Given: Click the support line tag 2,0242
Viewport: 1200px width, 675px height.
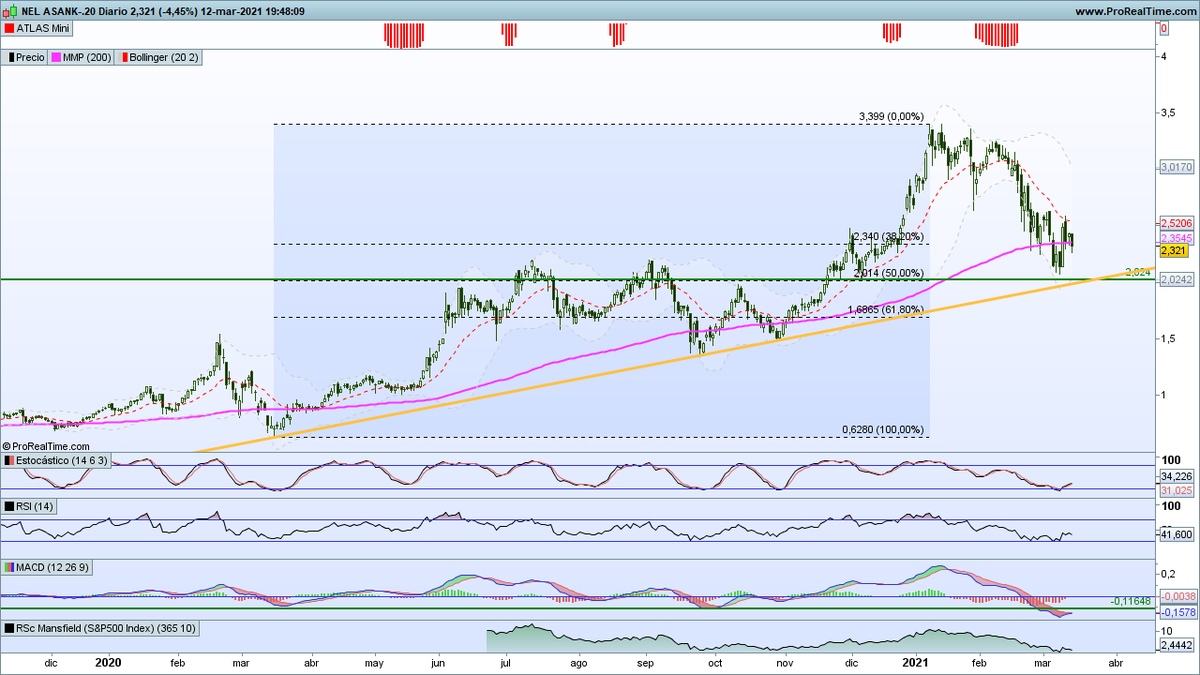Looking at the screenshot, I should tap(1175, 280).
